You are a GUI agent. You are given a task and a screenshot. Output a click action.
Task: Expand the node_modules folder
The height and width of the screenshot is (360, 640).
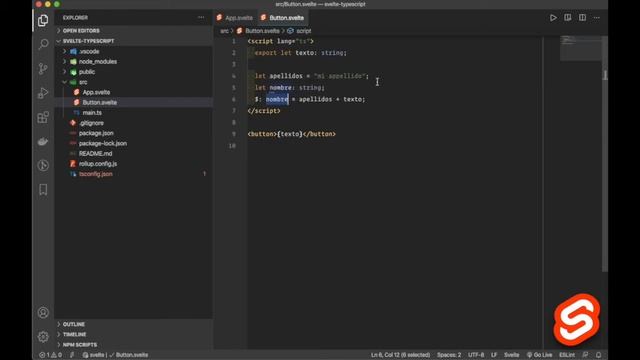pyautogui.click(x=133, y=62)
